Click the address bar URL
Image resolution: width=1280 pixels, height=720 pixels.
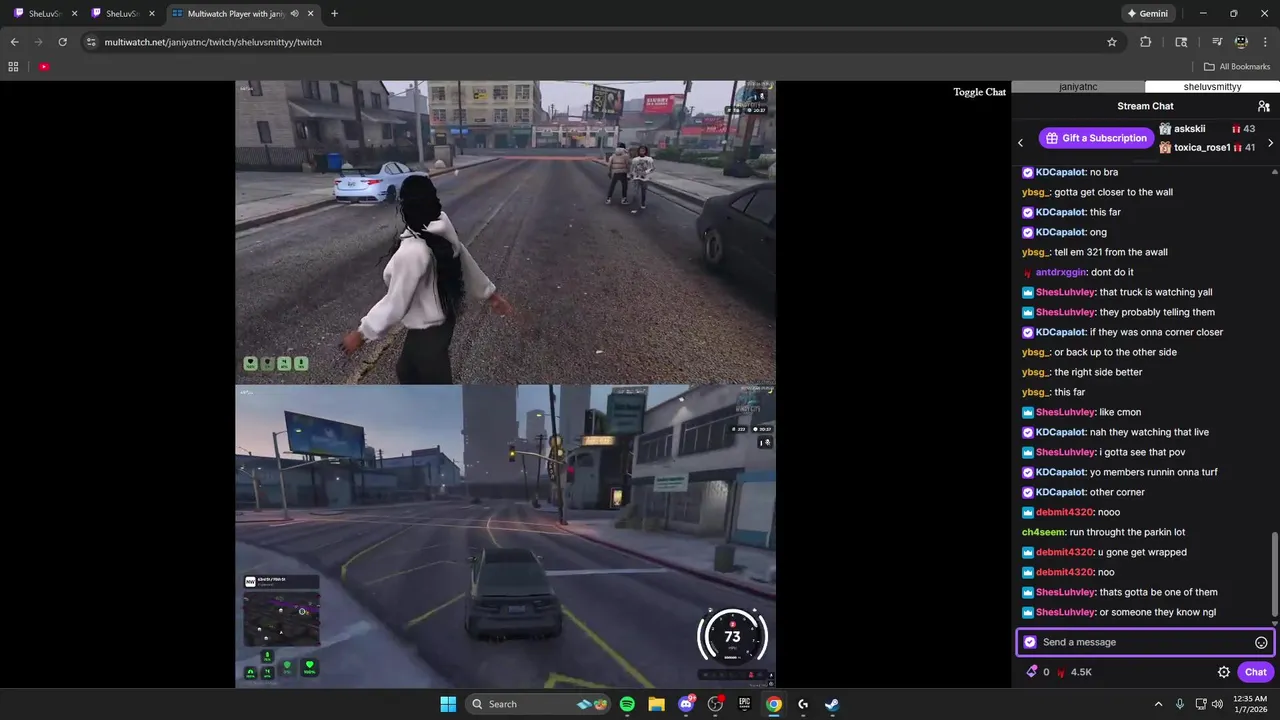tap(213, 42)
